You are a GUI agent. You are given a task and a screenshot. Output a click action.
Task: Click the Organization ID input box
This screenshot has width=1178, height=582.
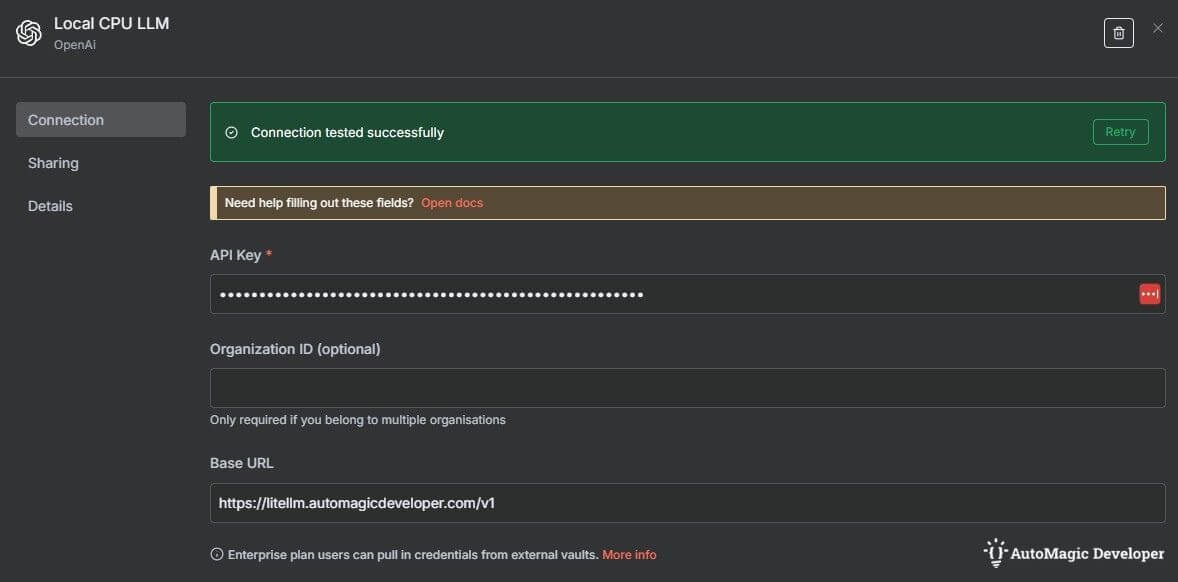[x=687, y=388]
